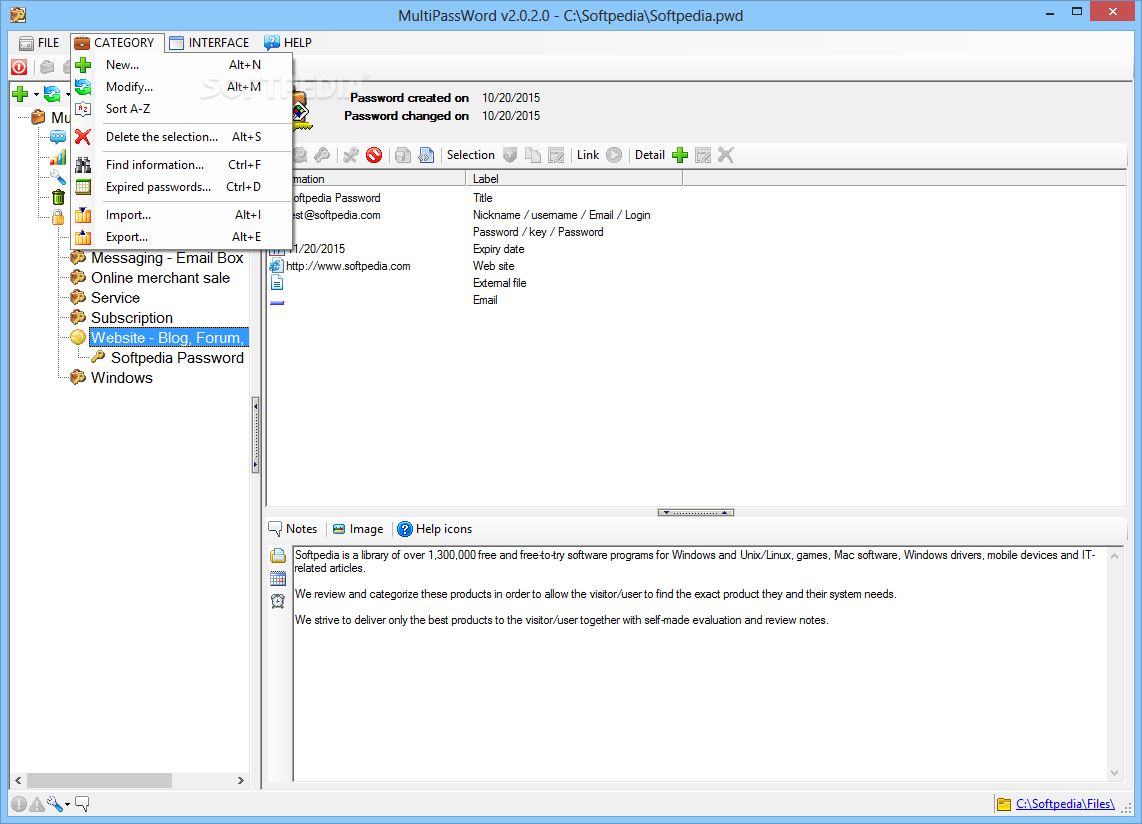Select the green trash bin node in tree
1142x824 pixels.
coord(58,197)
